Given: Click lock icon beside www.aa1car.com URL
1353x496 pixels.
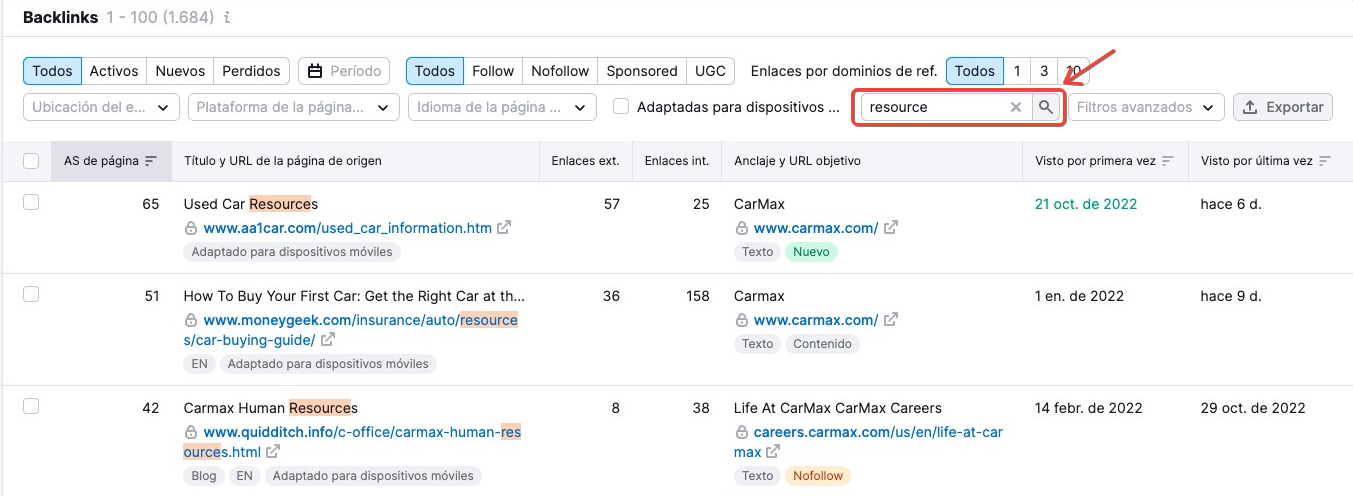Looking at the screenshot, I should (191, 228).
